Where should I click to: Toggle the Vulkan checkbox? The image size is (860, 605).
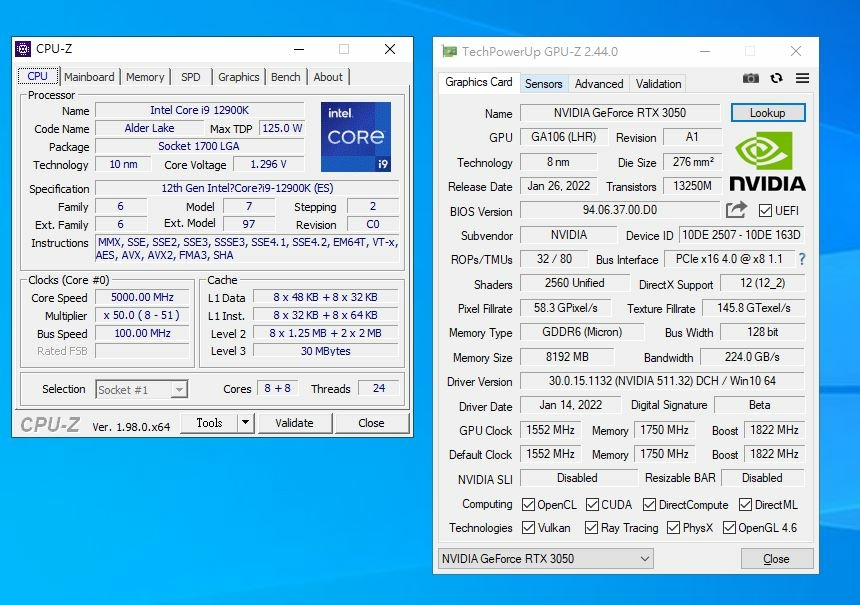pos(528,528)
